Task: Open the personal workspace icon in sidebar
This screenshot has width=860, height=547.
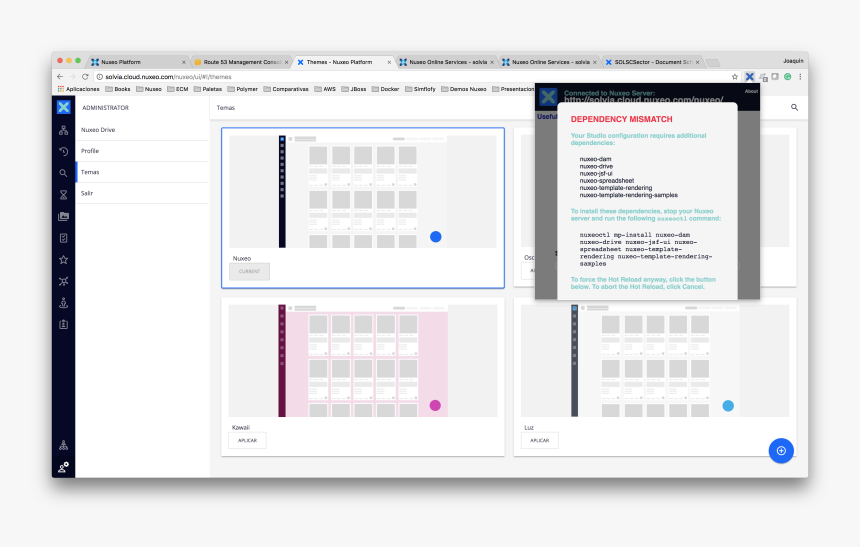Action: [x=64, y=281]
